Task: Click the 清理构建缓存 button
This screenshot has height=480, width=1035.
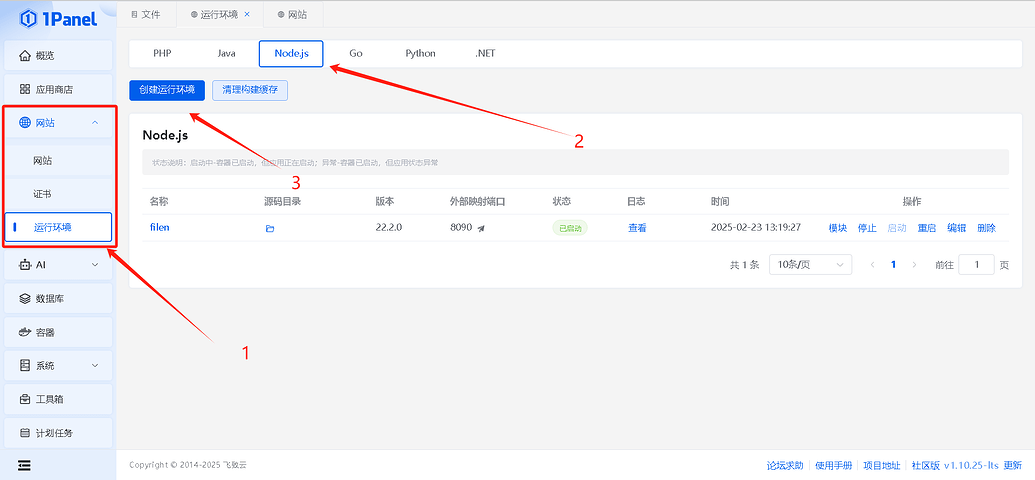Action: tap(250, 90)
